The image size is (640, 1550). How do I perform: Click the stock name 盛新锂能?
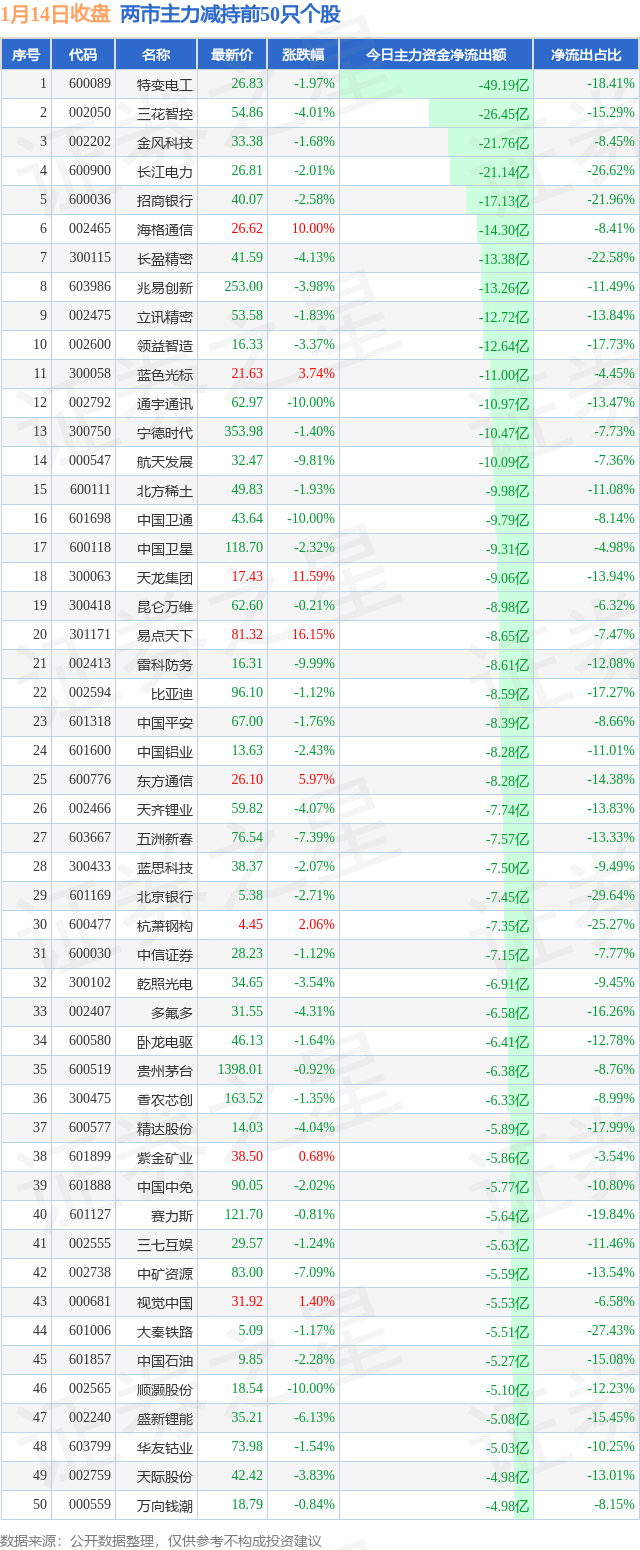(x=165, y=1419)
